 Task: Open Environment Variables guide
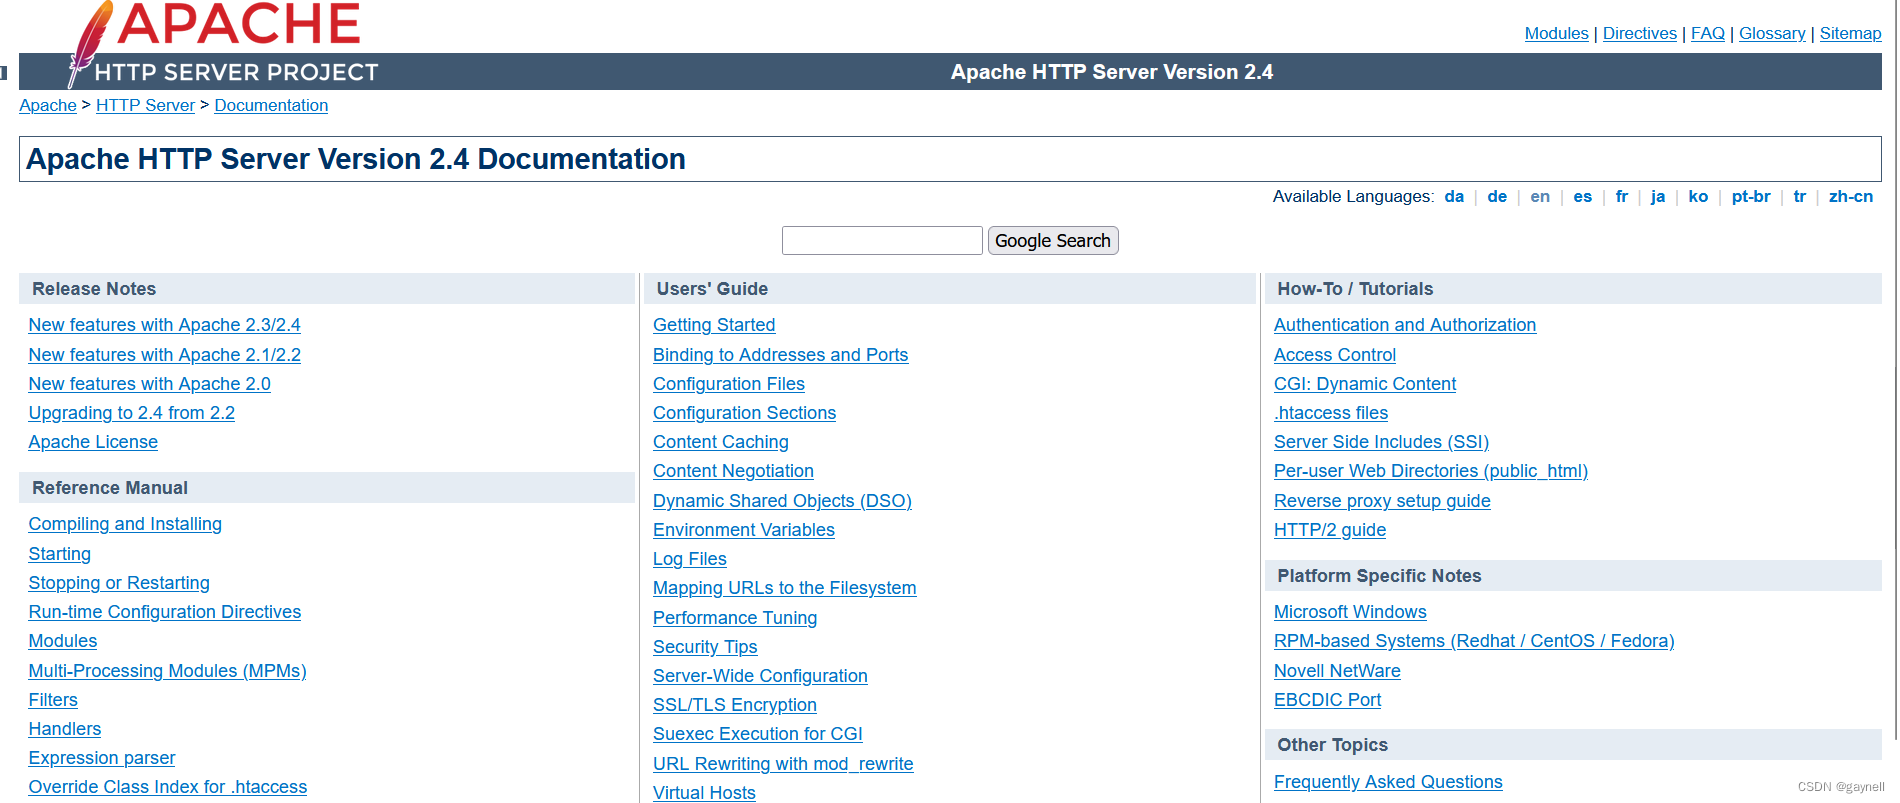pyautogui.click(x=743, y=530)
